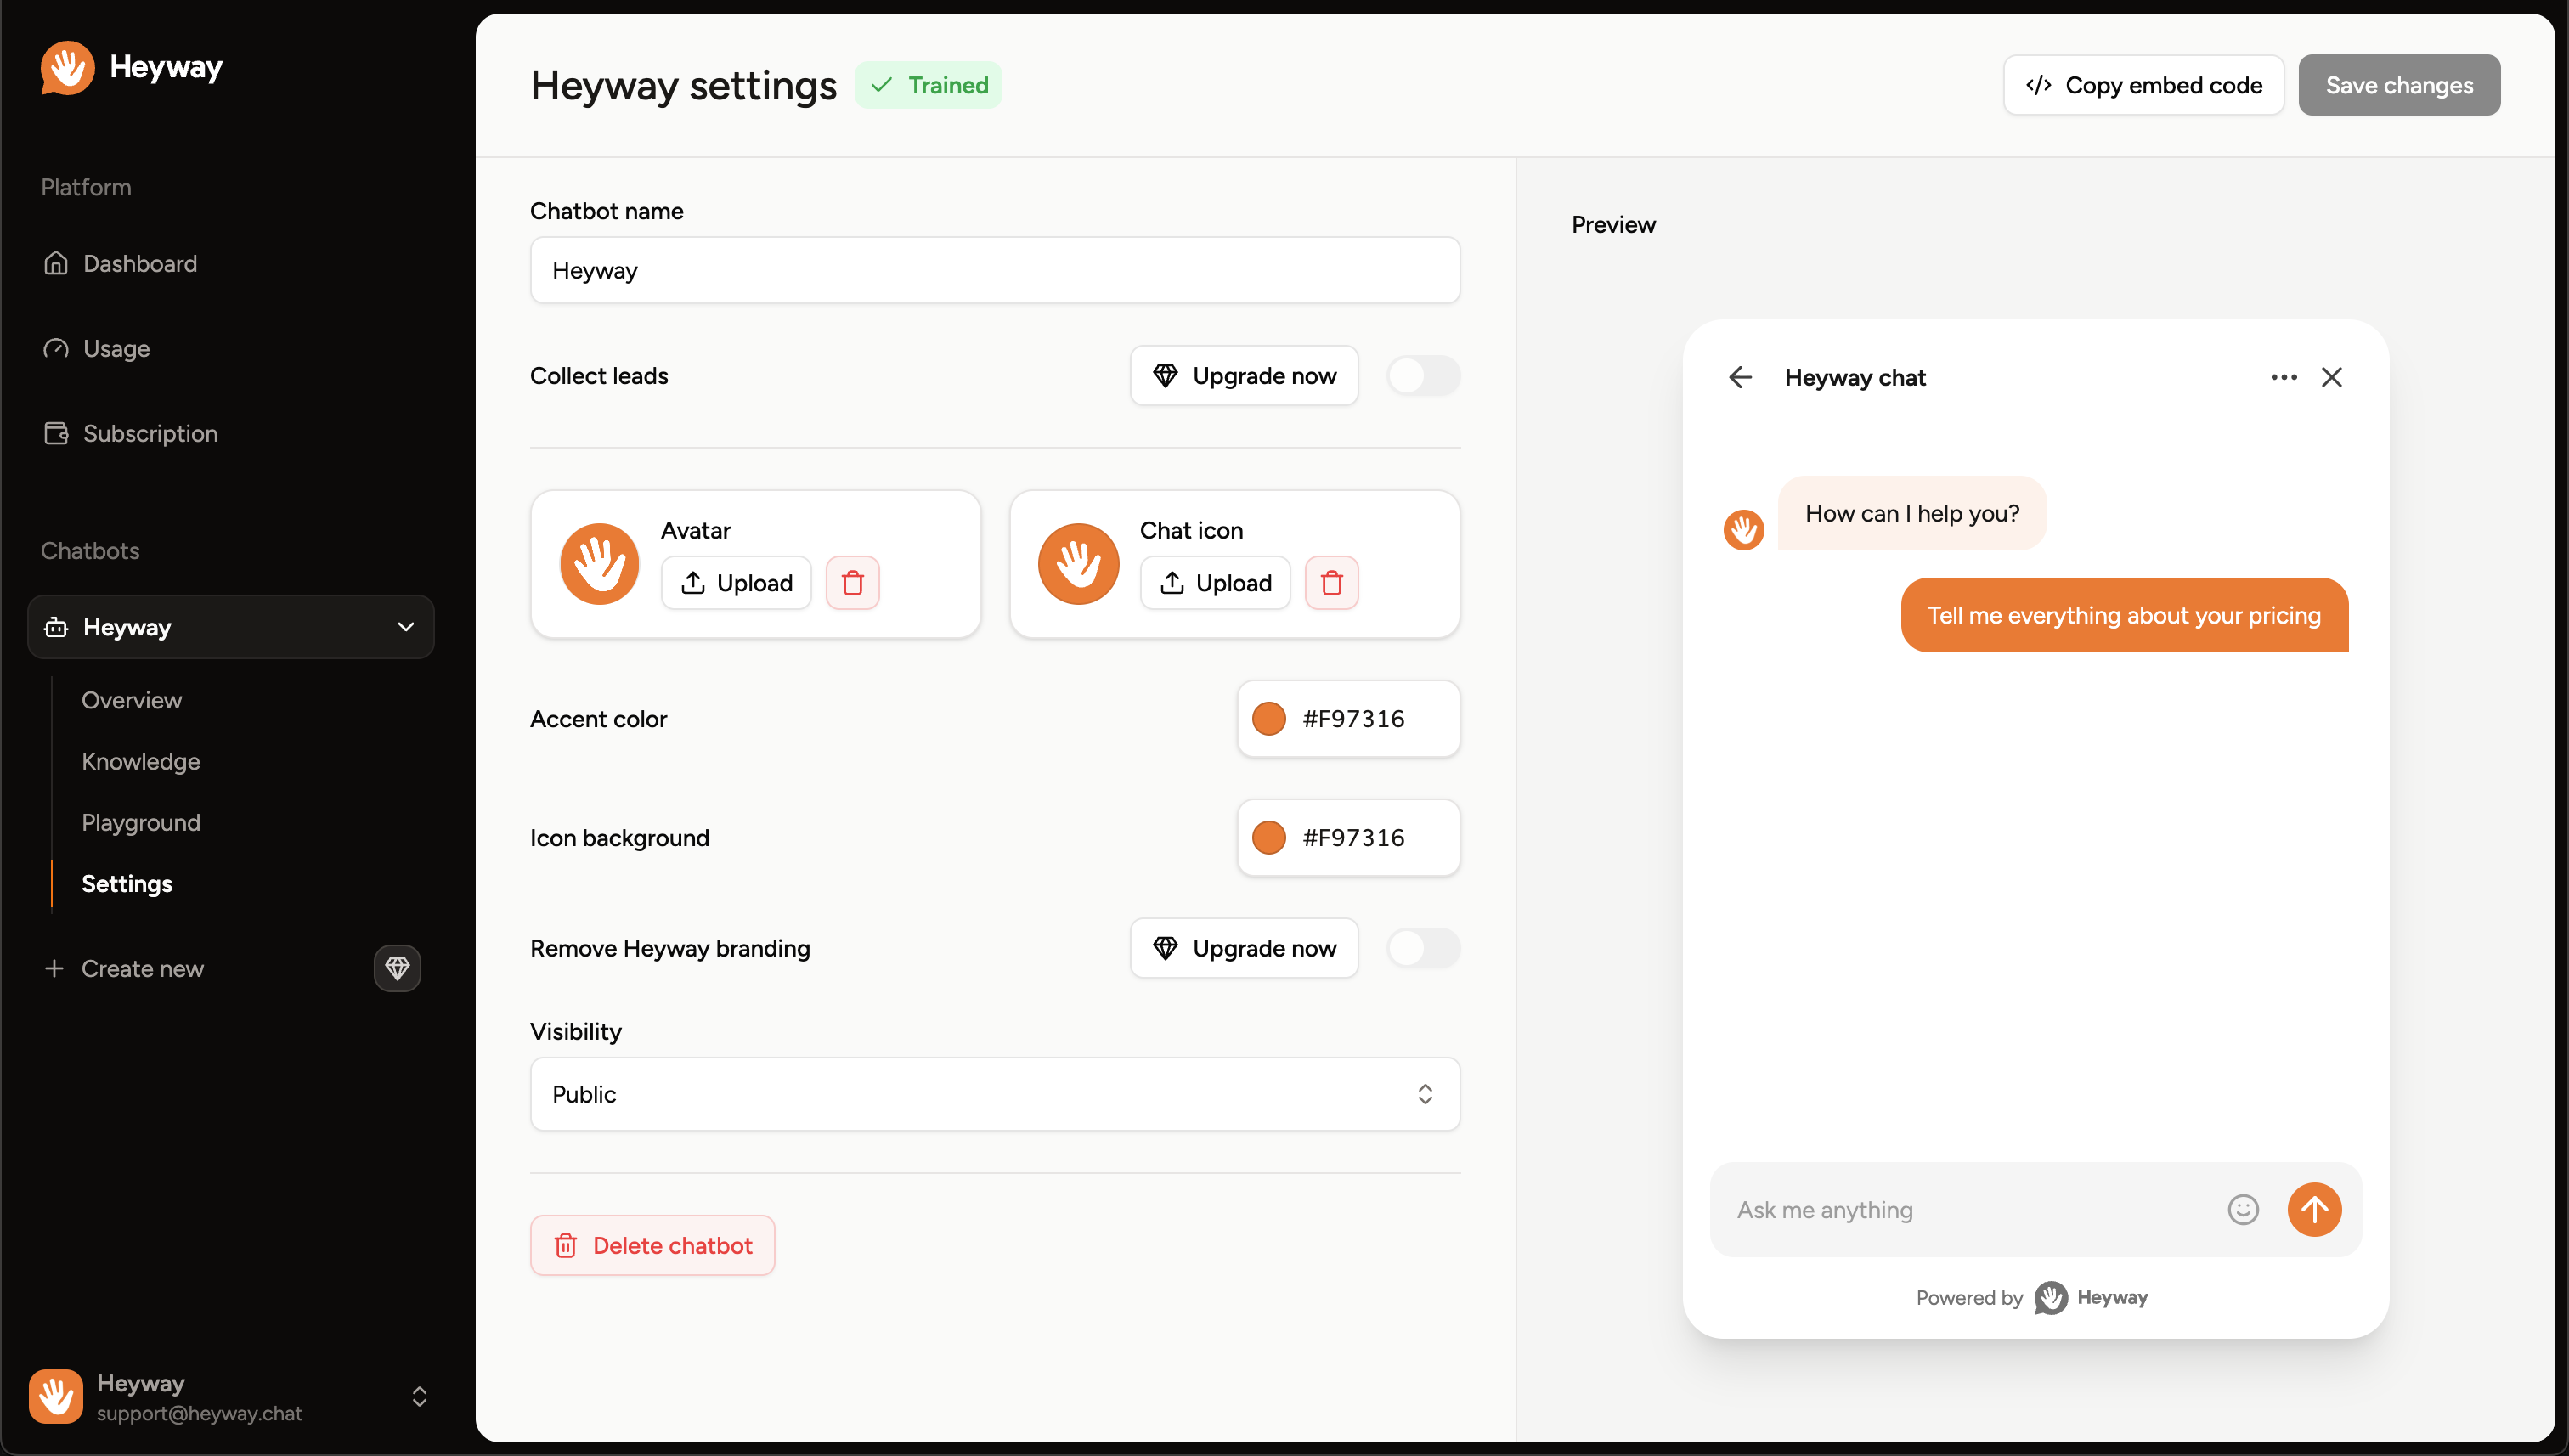Click the Usage gauge icon
Image resolution: width=2569 pixels, height=1456 pixels.
point(56,348)
